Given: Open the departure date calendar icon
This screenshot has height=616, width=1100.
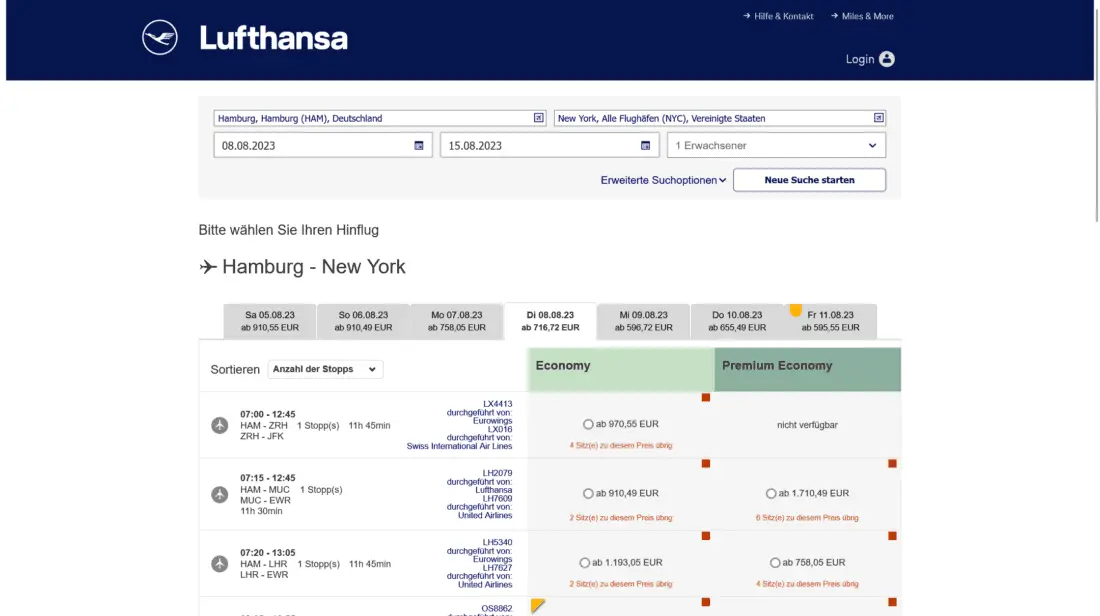Looking at the screenshot, I should click(419, 146).
